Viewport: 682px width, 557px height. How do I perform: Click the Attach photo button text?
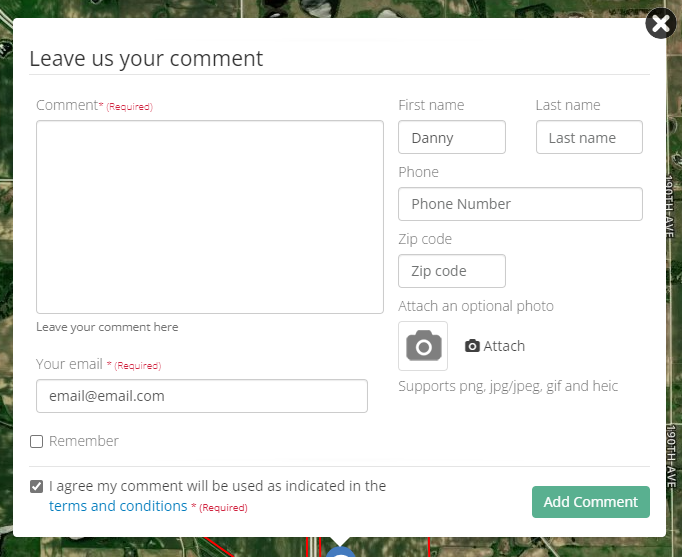[504, 346]
